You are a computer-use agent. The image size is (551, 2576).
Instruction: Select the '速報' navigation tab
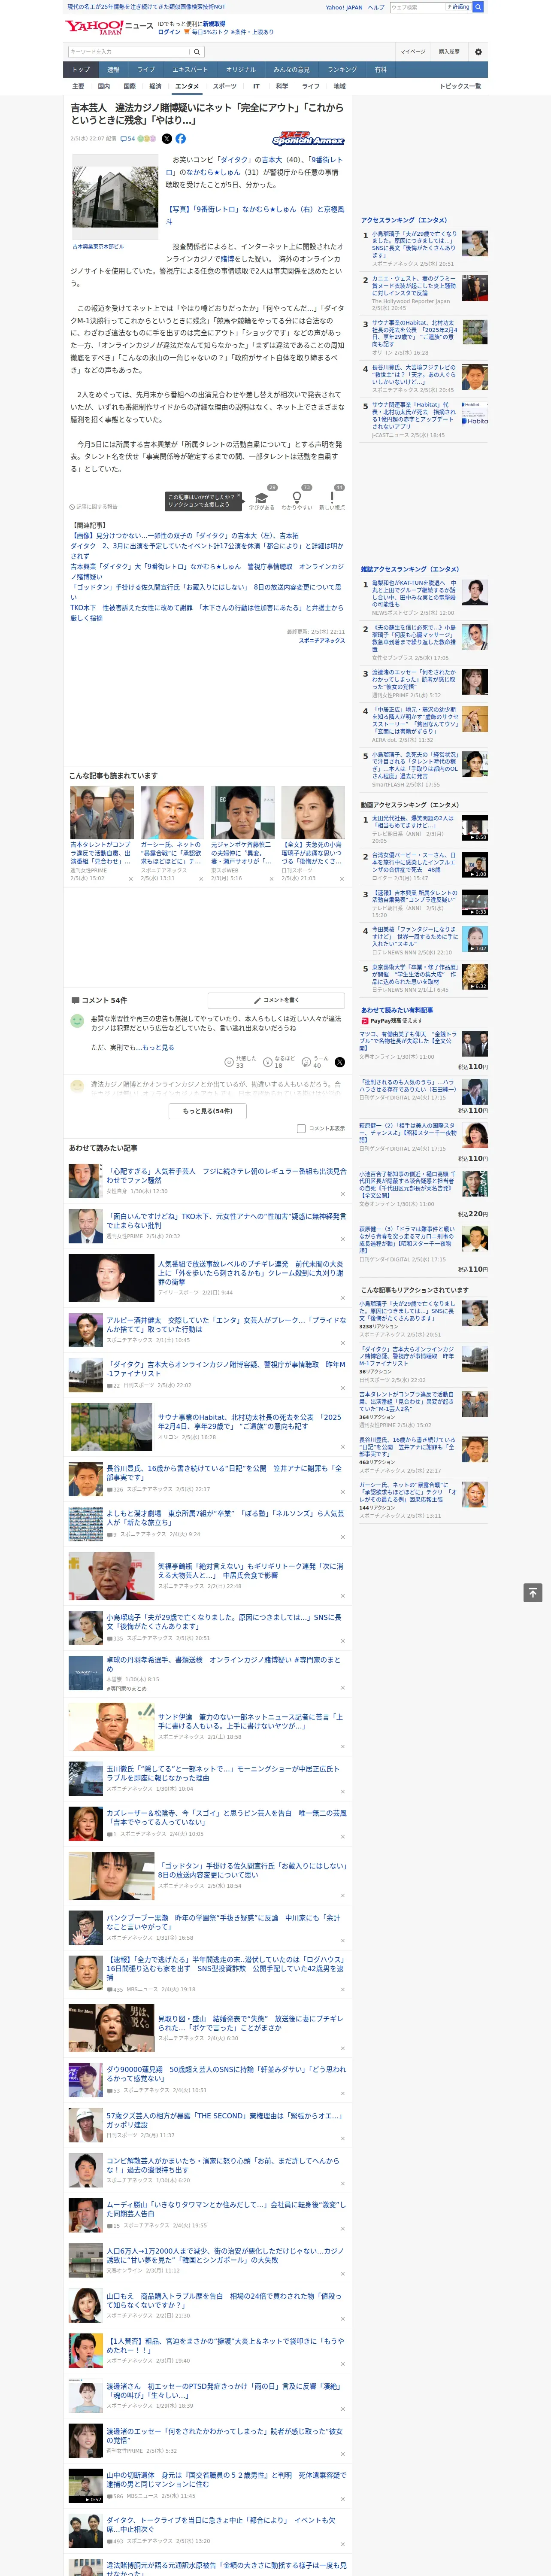point(113,70)
